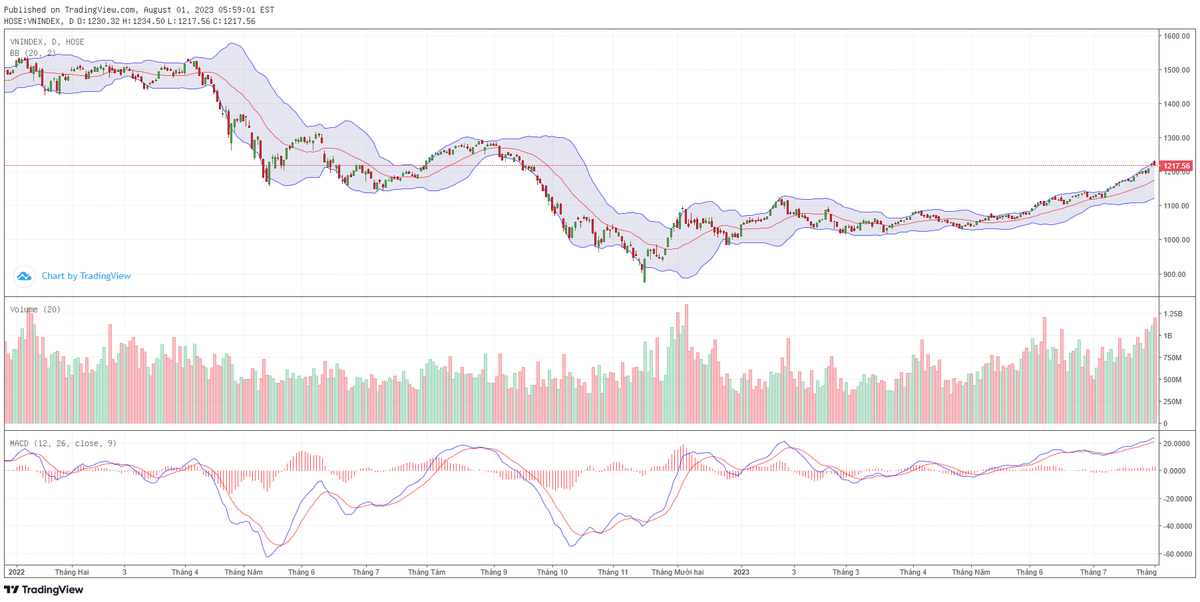The height and width of the screenshot is (602, 1200).
Task: Click 'Tháng Tám' on the time axis
Action: (x=427, y=572)
